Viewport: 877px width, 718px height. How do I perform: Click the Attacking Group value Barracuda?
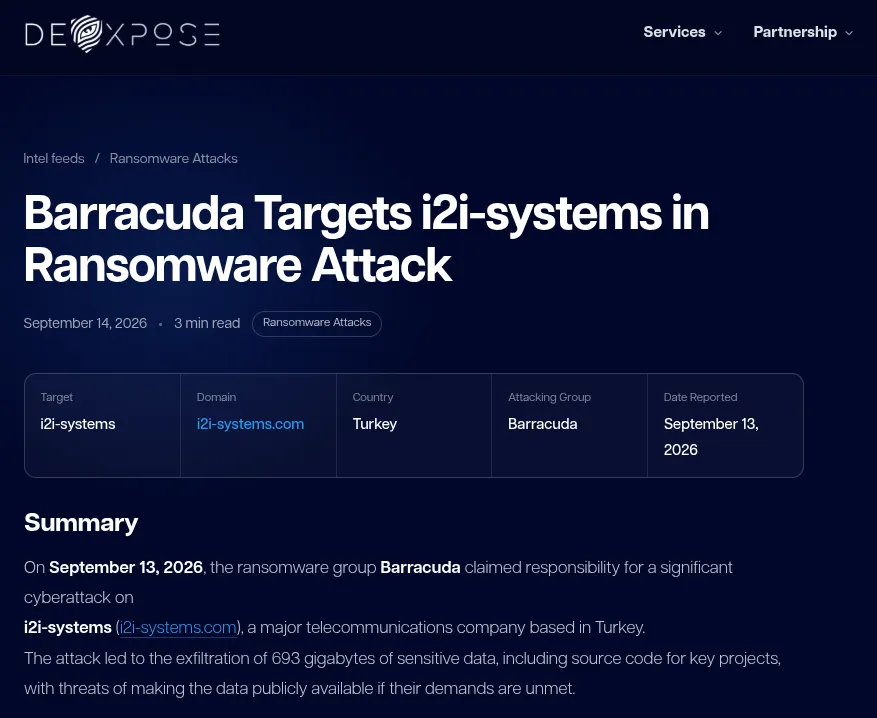pos(543,424)
